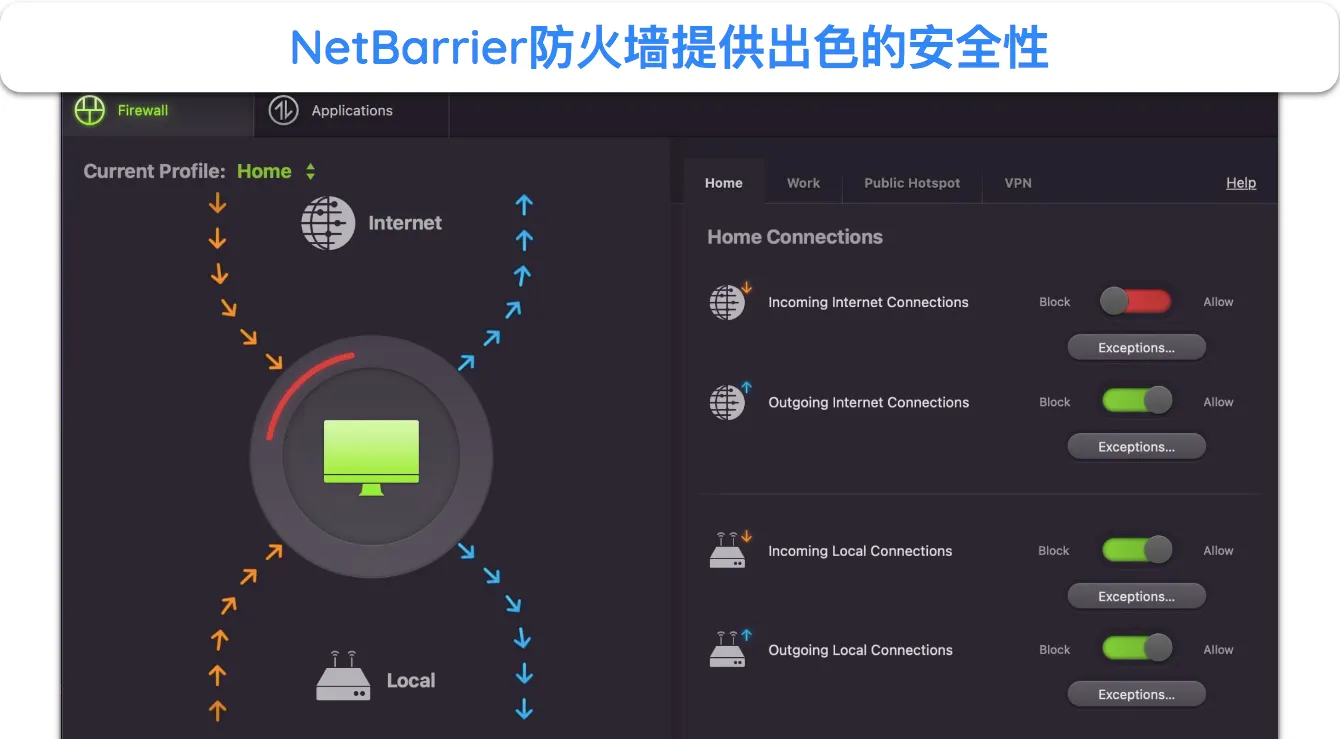This screenshot has height=739, width=1340.
Task: Disable the Outgoing Internet Connections switch
Action: pyautogui.click(x=1137, y=401)
